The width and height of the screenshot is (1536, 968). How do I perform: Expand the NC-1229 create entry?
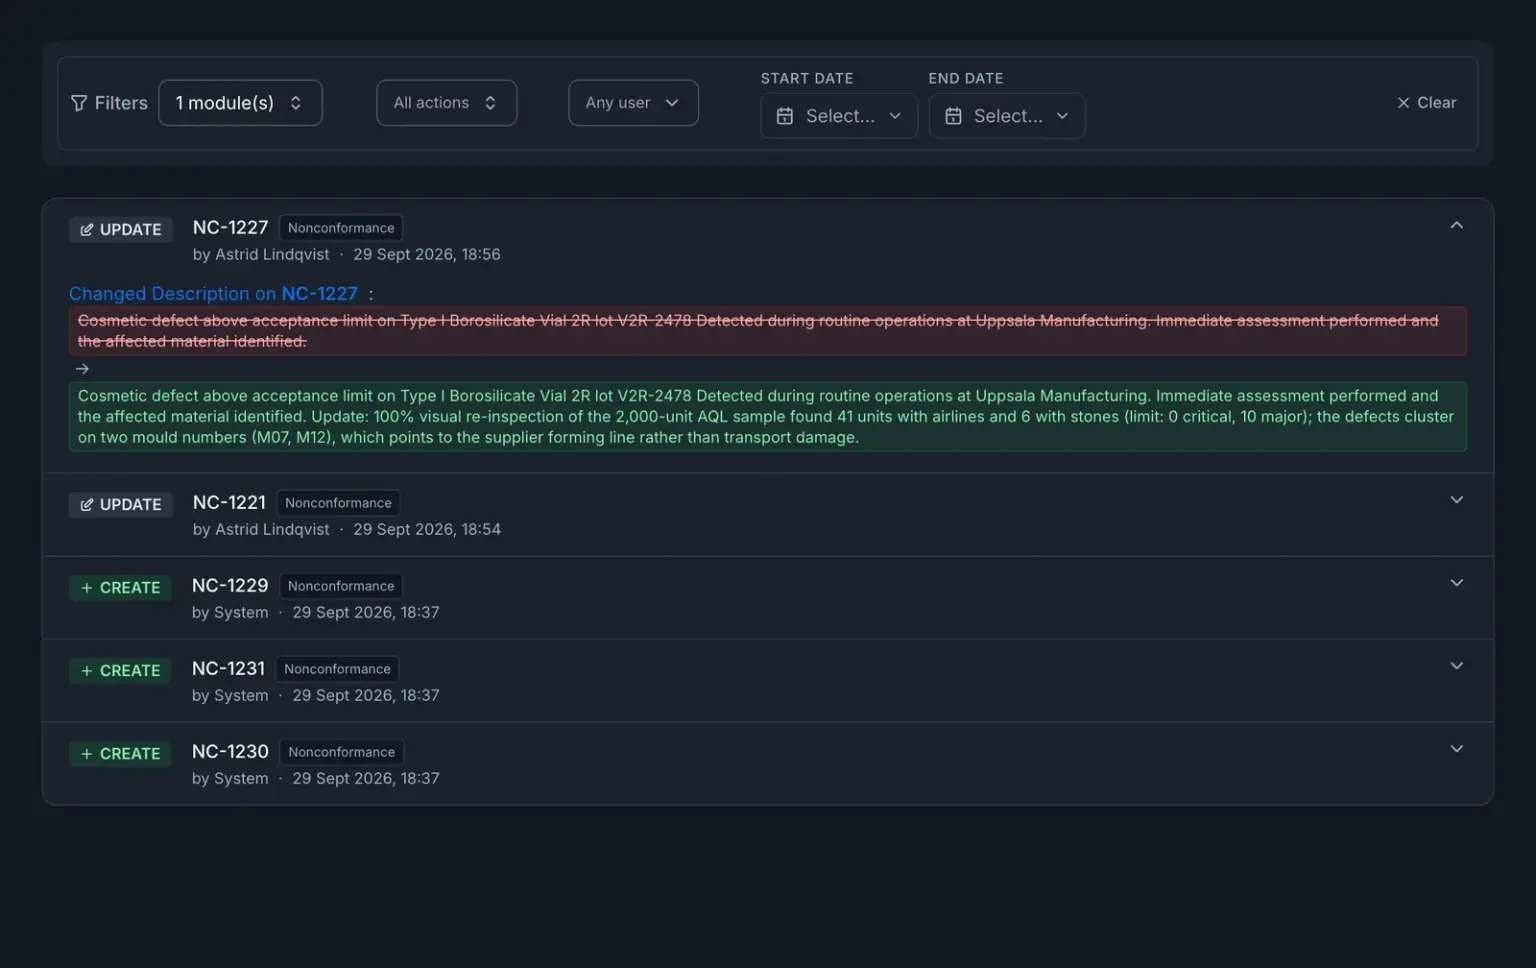click(1456, 583)
